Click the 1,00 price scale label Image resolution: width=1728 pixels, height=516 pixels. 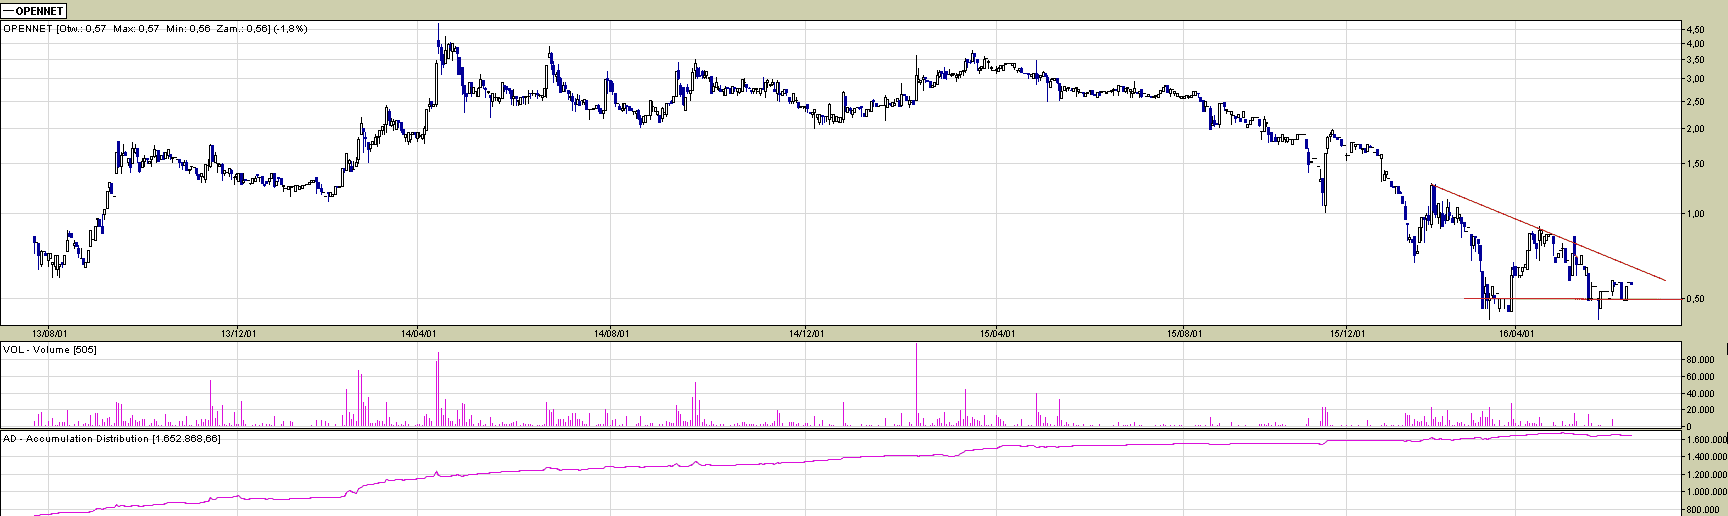pyautogui.click(x=1695, y=214)
